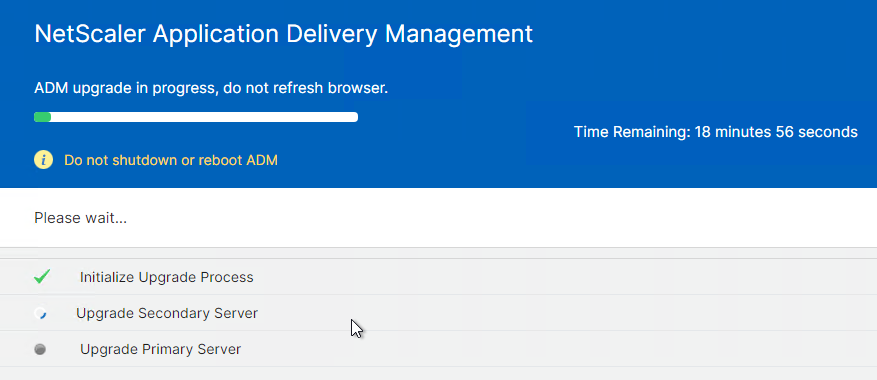Click the green checkmark icon
This screenshot has height=380, width=877.
pos(42,276)
